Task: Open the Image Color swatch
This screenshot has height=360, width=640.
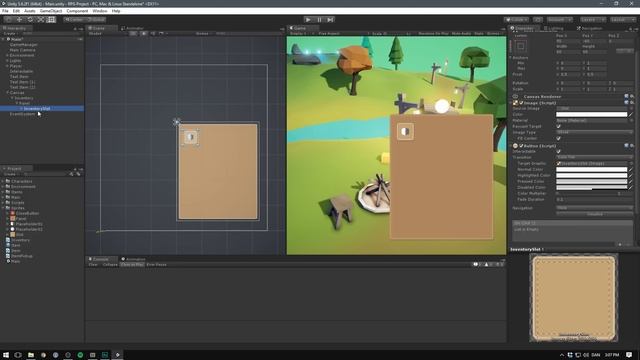Action: 591,114
